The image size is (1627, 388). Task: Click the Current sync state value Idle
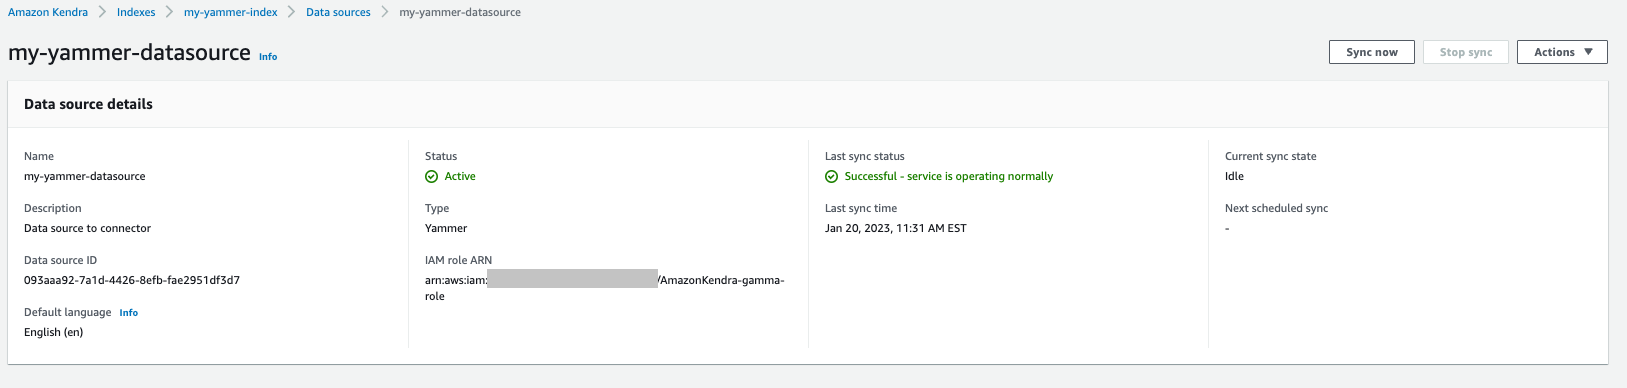tap(1235, 176)
